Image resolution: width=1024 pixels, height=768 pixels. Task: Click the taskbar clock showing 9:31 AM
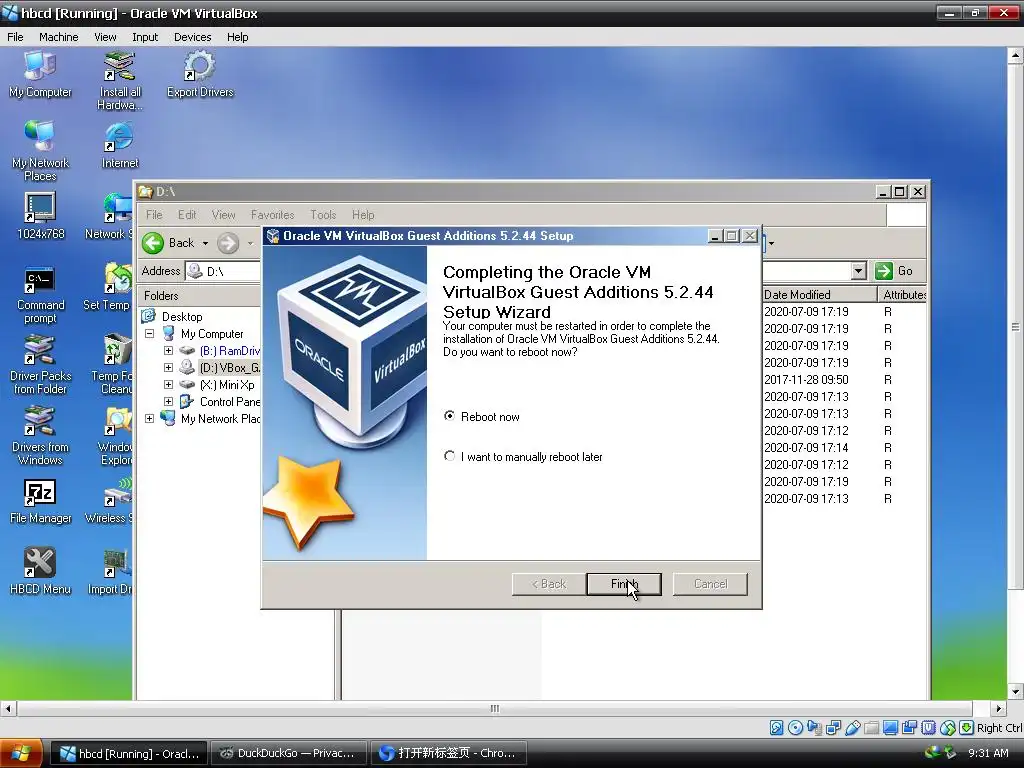987,754
